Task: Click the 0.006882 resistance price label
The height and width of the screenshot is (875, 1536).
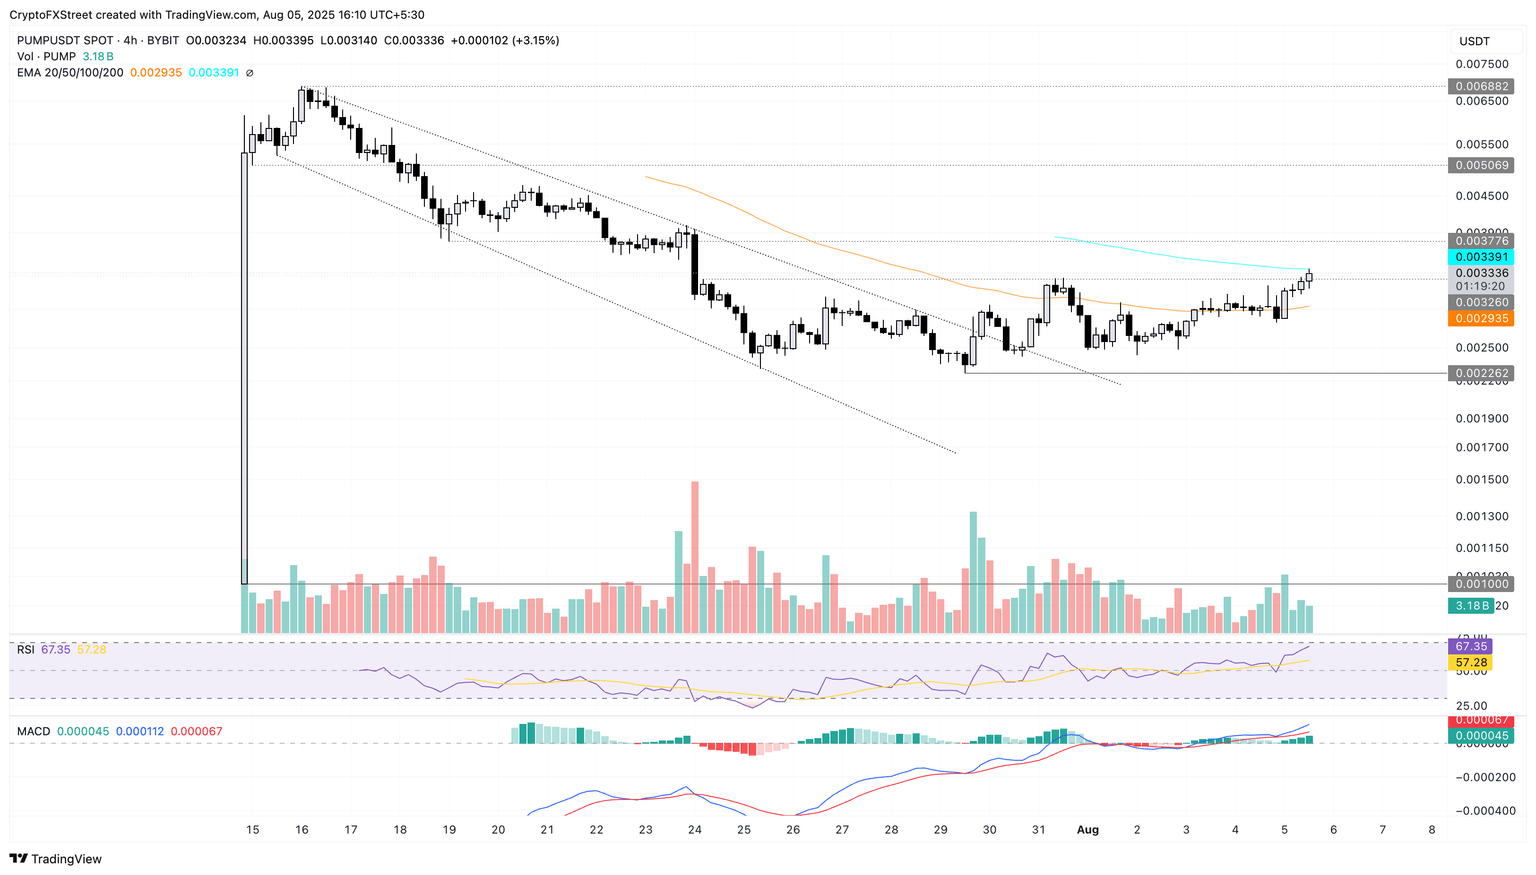Action: tap(1481, 87)
